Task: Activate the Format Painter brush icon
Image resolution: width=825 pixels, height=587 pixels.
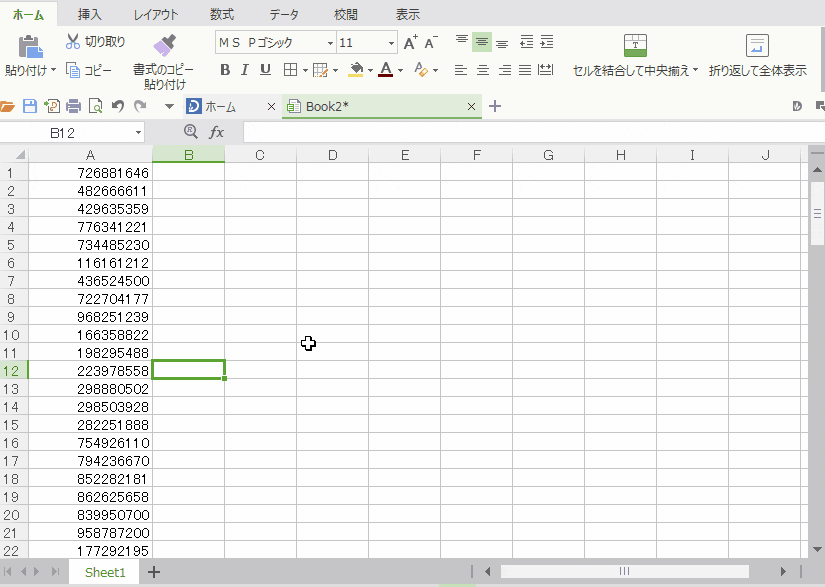Action: [165, 45]
